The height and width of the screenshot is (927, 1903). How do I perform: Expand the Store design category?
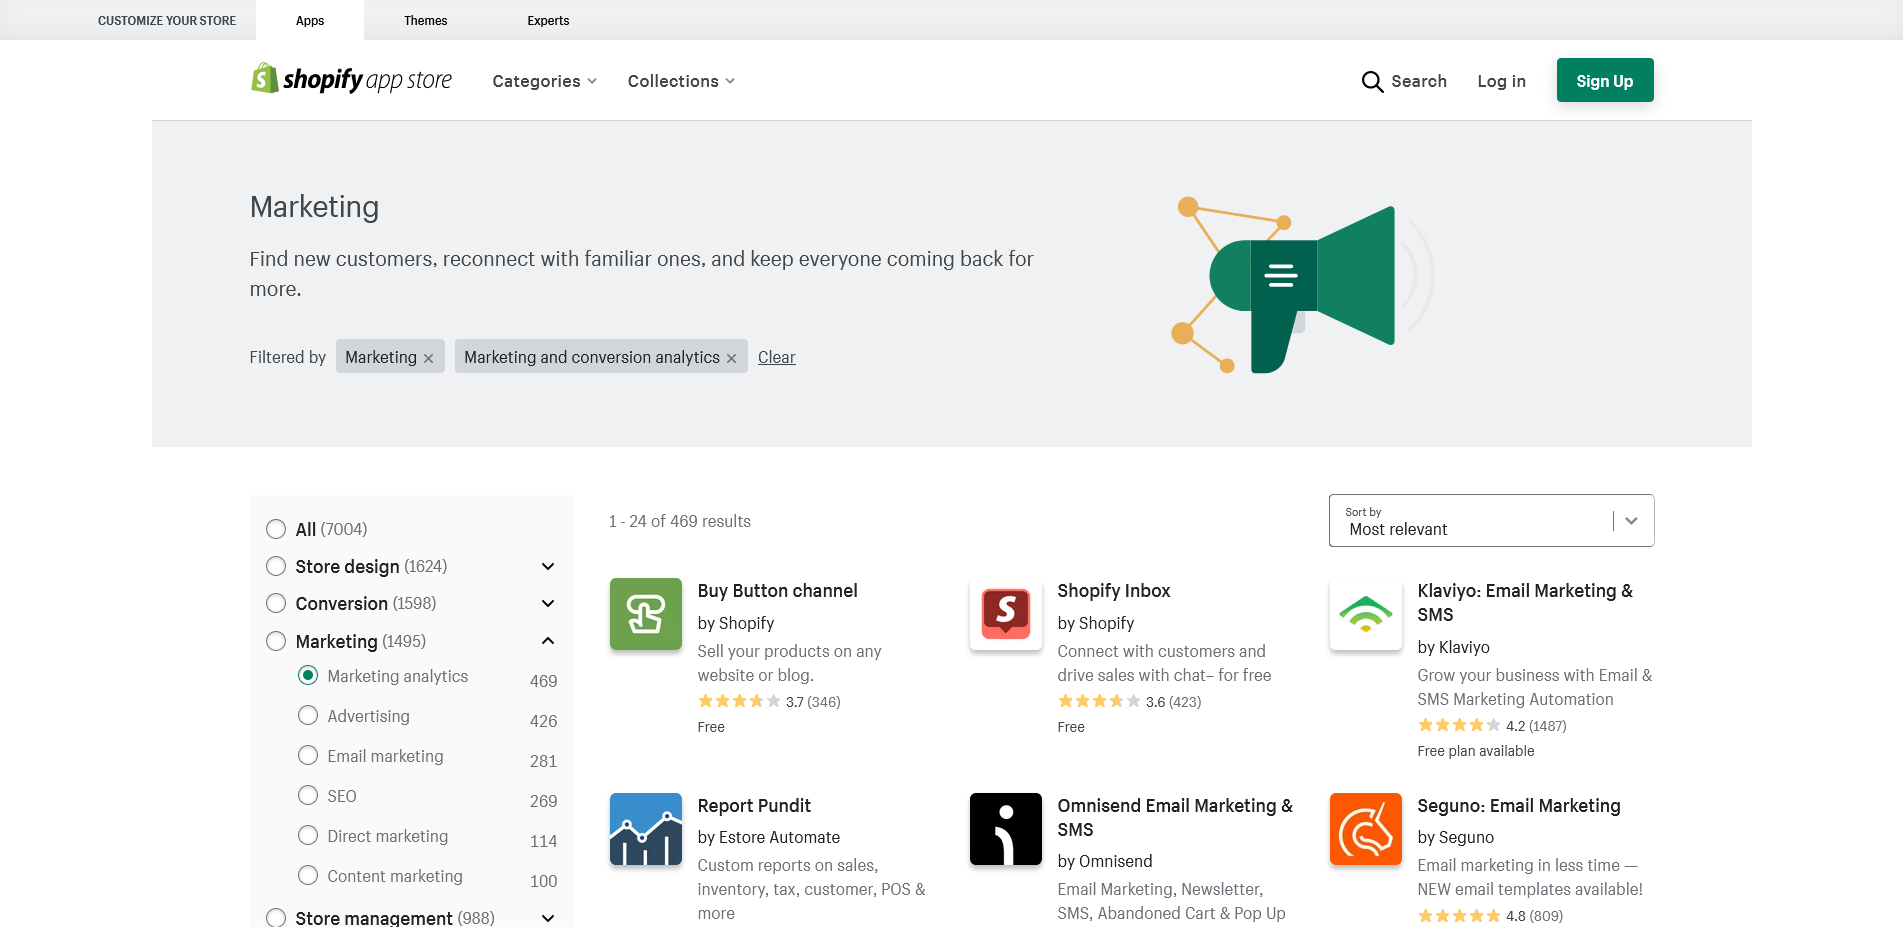click(548, 567)
